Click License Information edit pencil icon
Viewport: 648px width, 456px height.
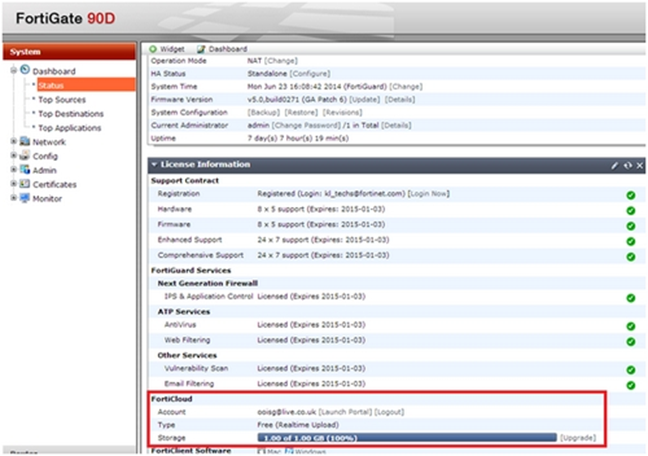615,165
